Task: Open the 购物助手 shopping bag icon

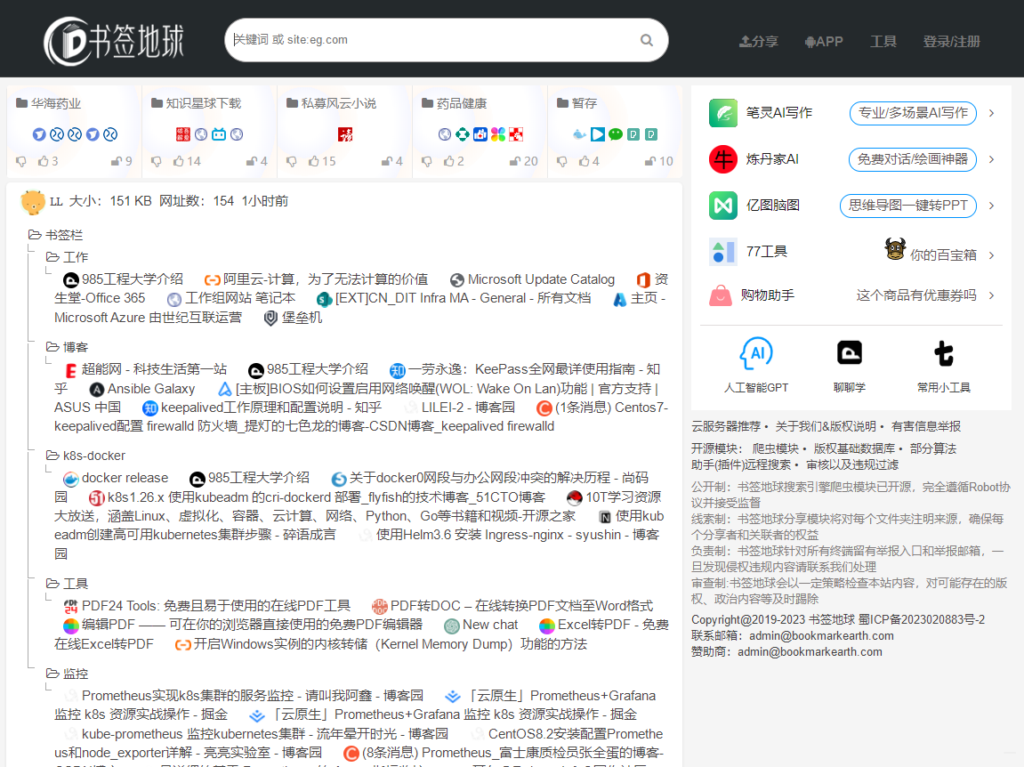Action: click(722, 295)
